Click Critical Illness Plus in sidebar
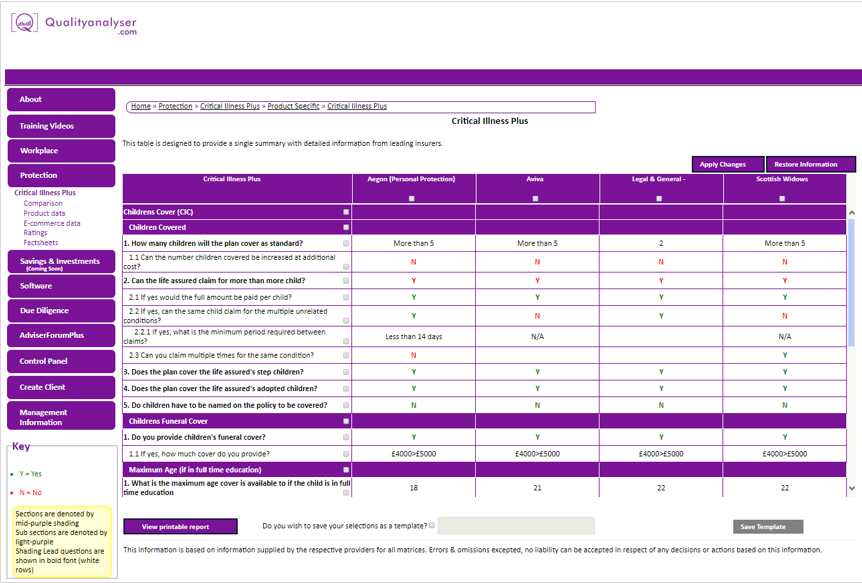Screen dimensions: 862x583 45,192
